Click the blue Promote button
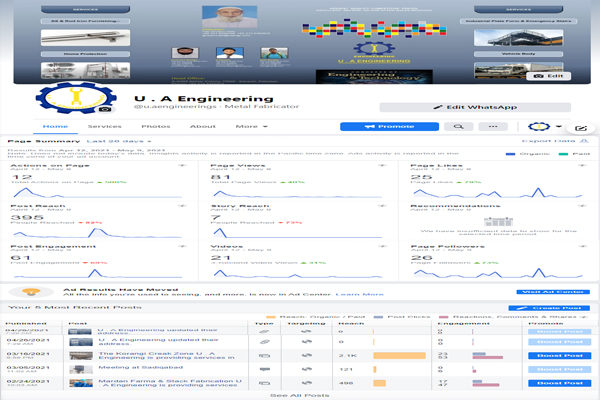600x400 pixels. (389, 127)
